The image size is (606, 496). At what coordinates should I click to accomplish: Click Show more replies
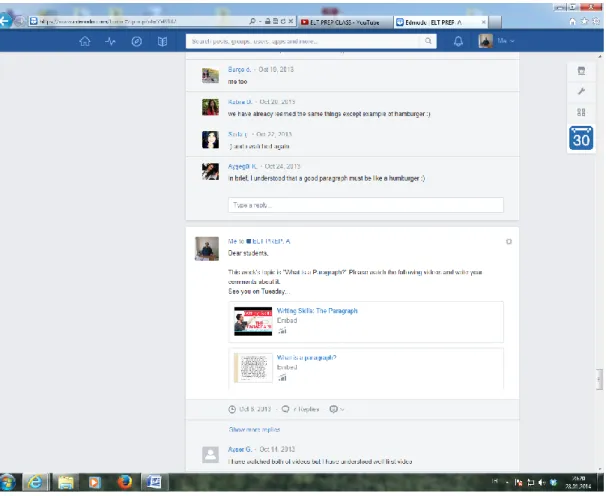(254, 430)
